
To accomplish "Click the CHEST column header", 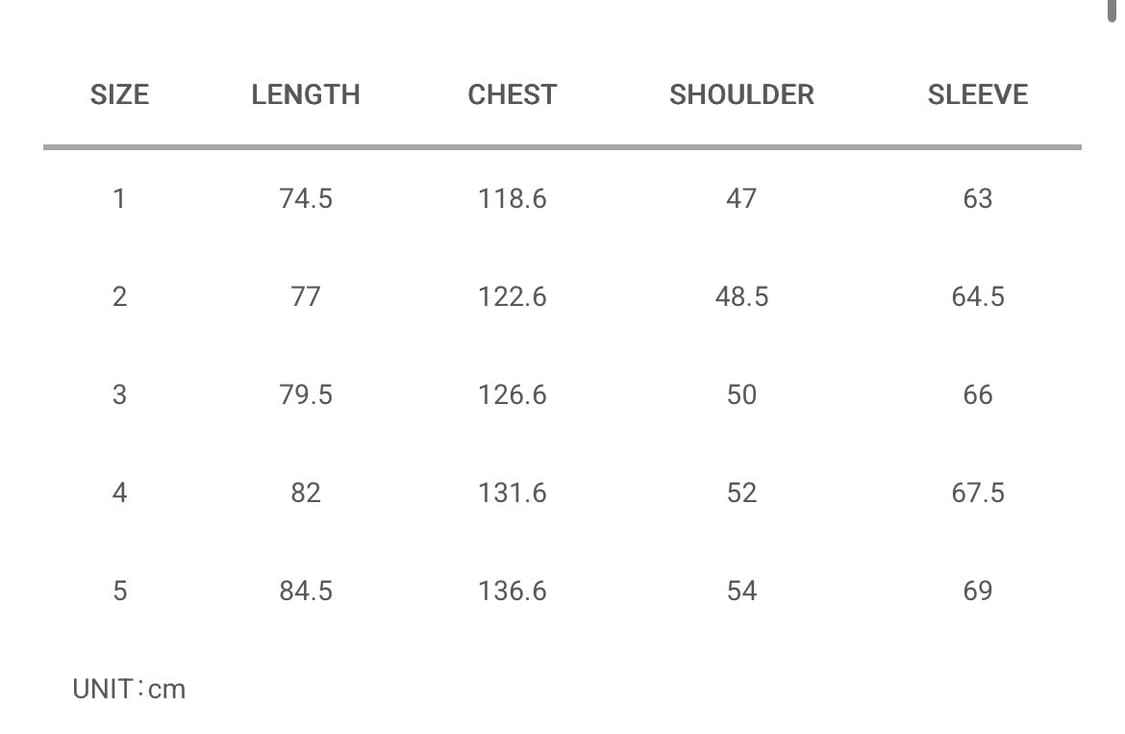I will pos(512,95).
